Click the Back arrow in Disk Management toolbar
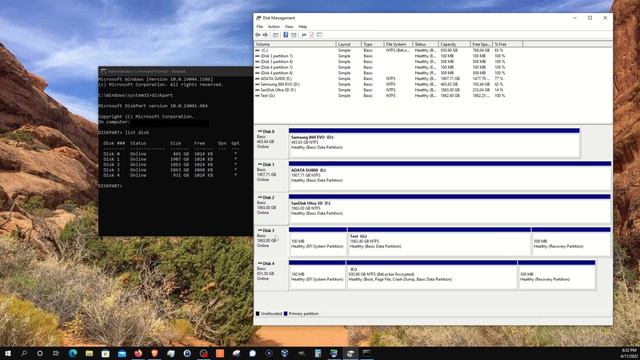 pos(258,35)
